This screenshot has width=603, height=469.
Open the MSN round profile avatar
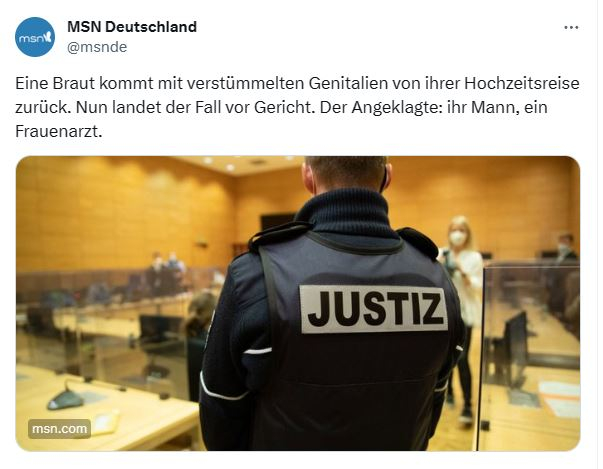point(35,37)
